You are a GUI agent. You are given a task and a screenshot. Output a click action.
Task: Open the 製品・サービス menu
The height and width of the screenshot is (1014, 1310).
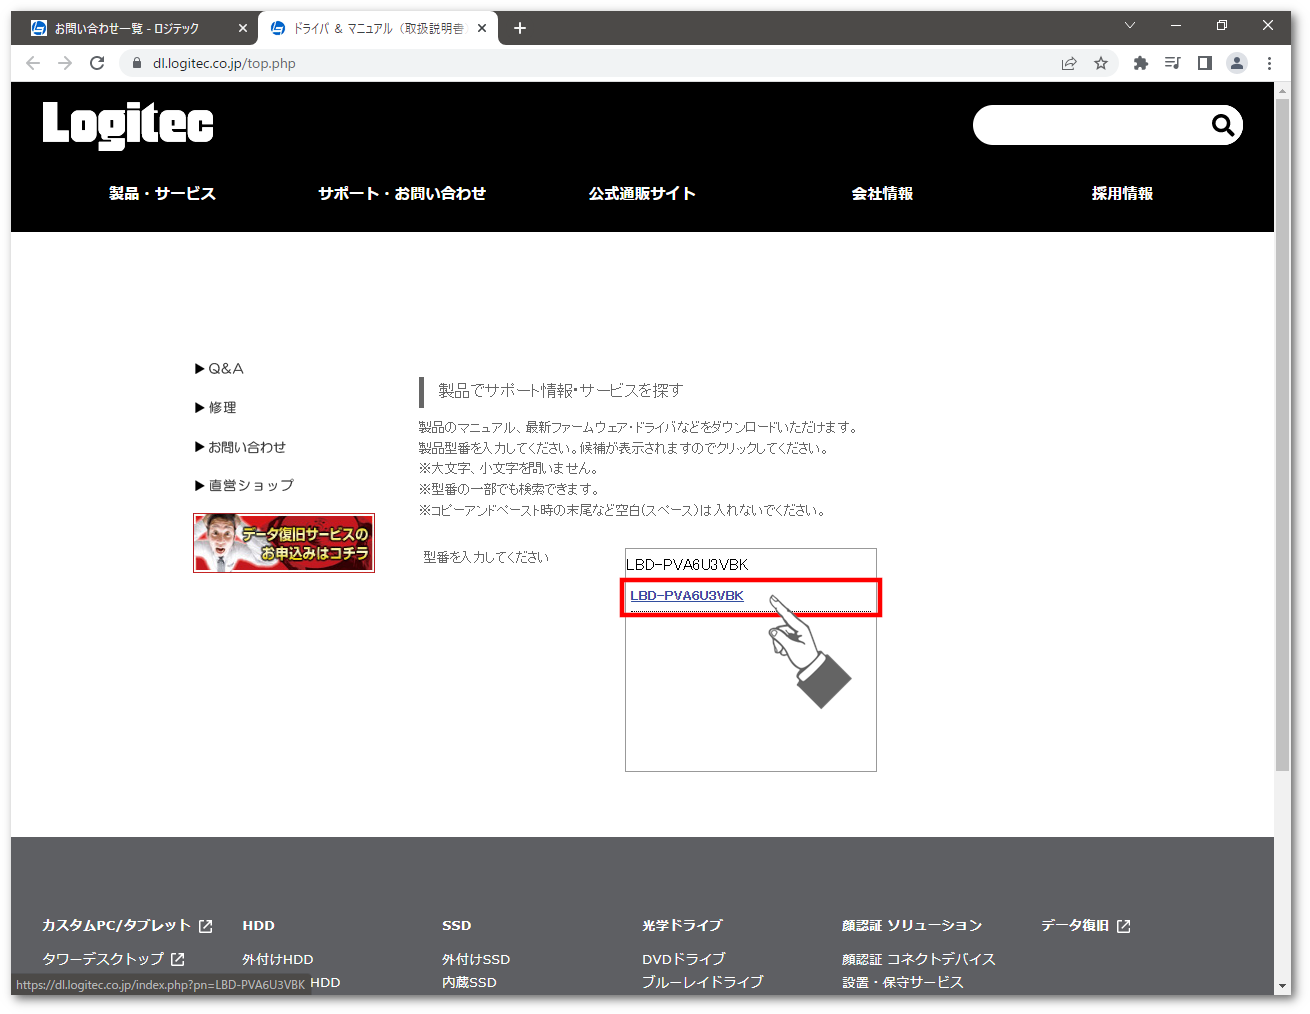[162, 193]
